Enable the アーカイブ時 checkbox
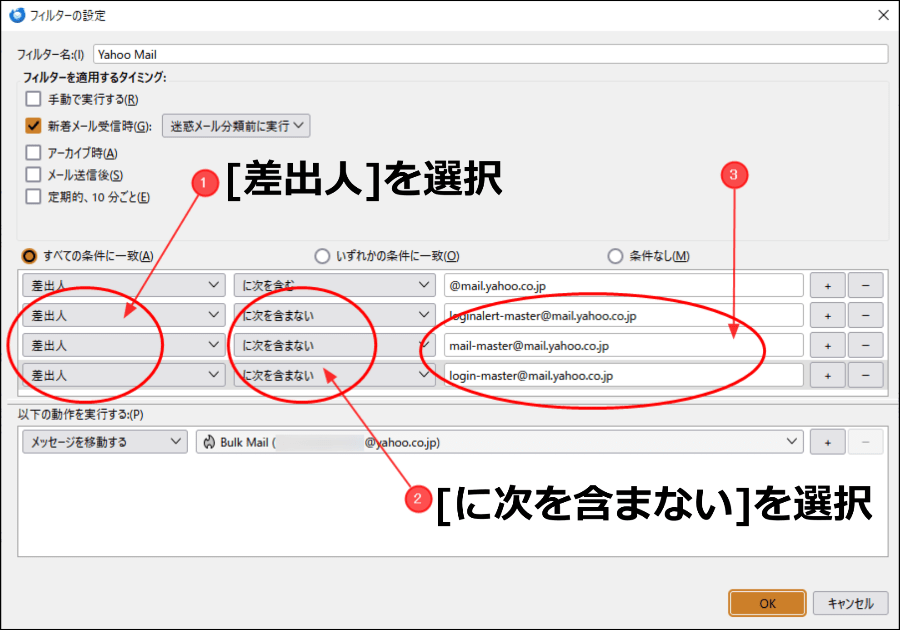The height and width of the screenshot is (630, 900). click(33, 153)
